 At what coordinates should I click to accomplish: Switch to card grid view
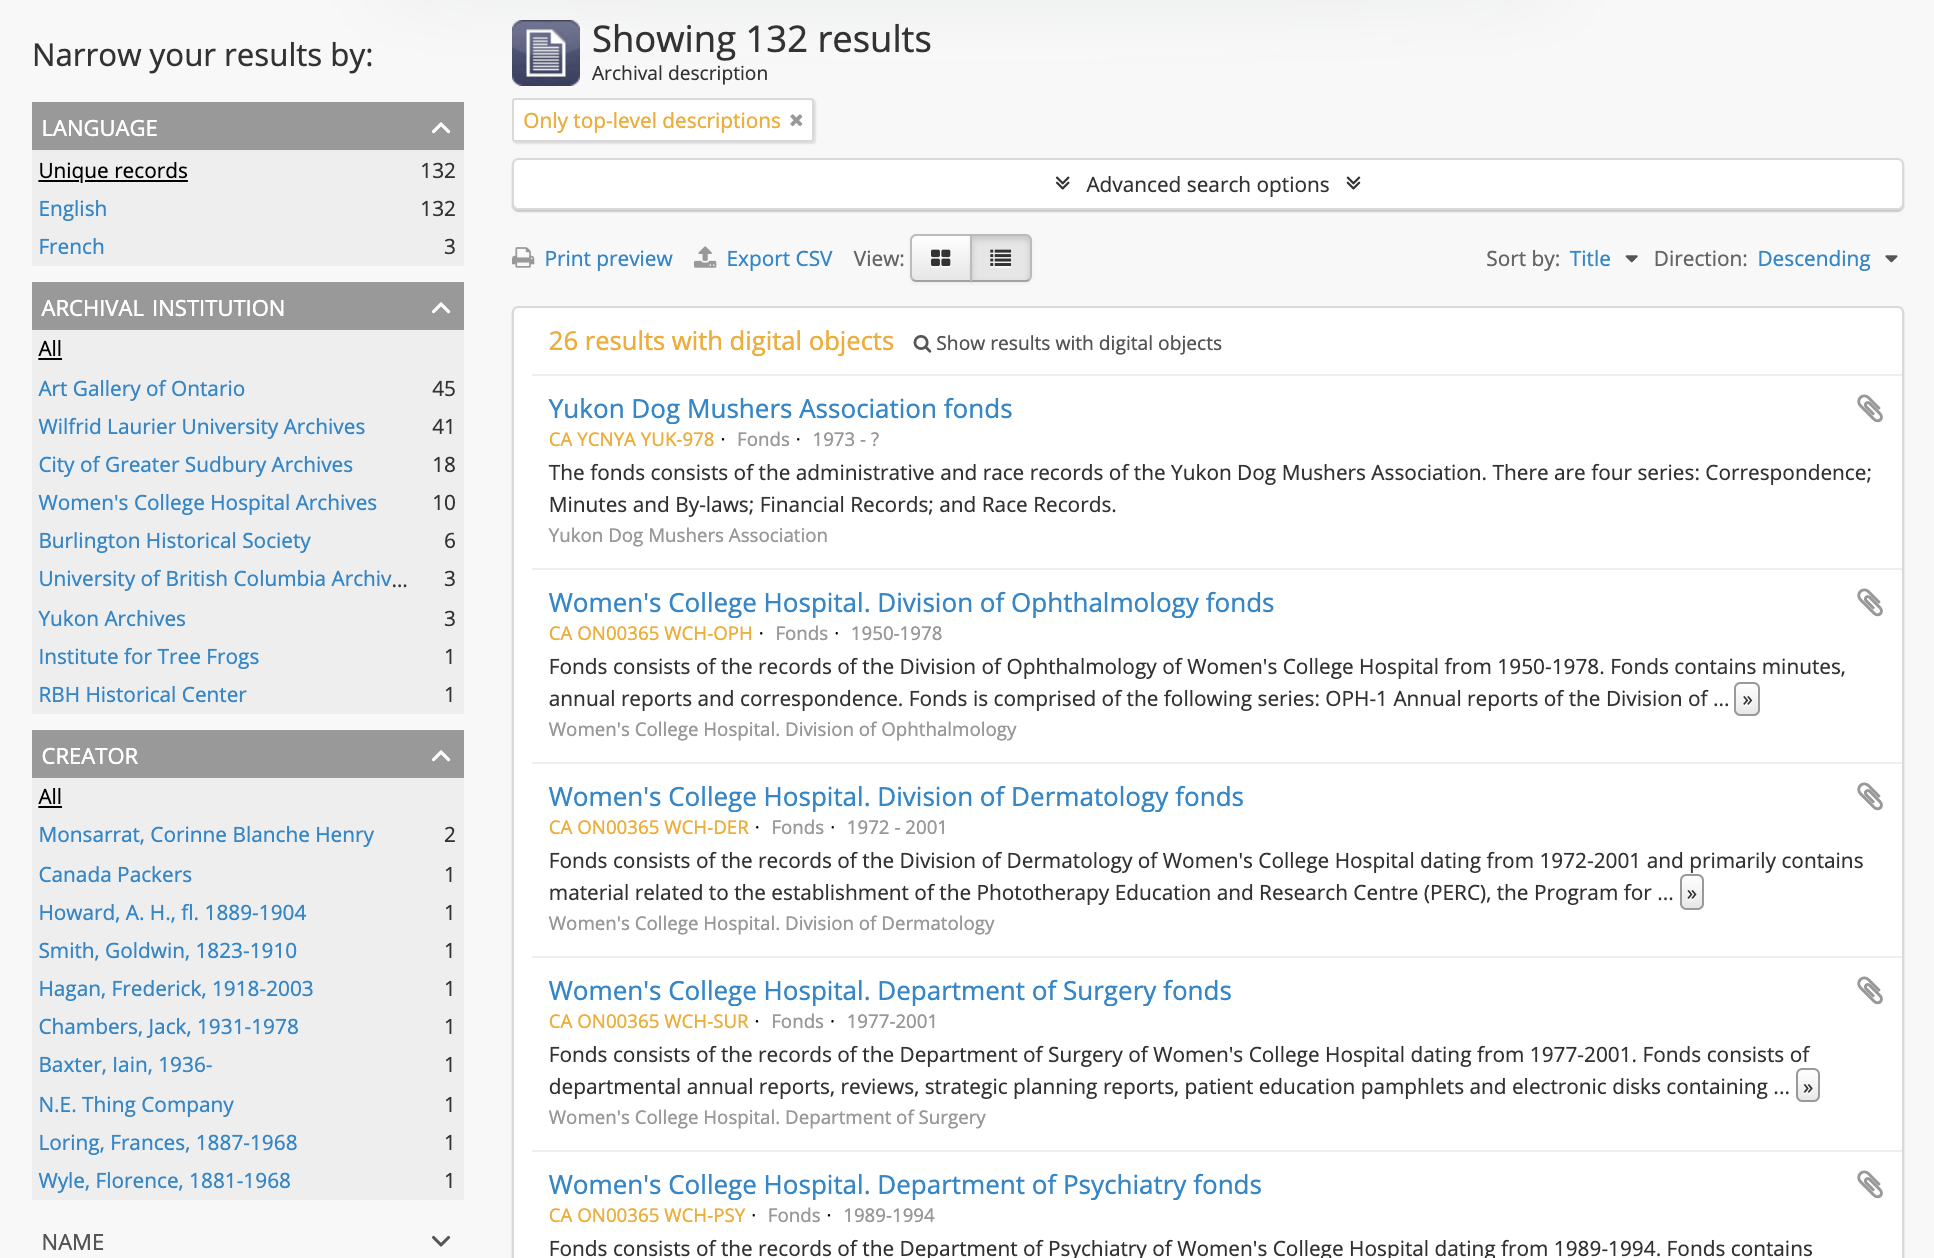click(940, 258)
